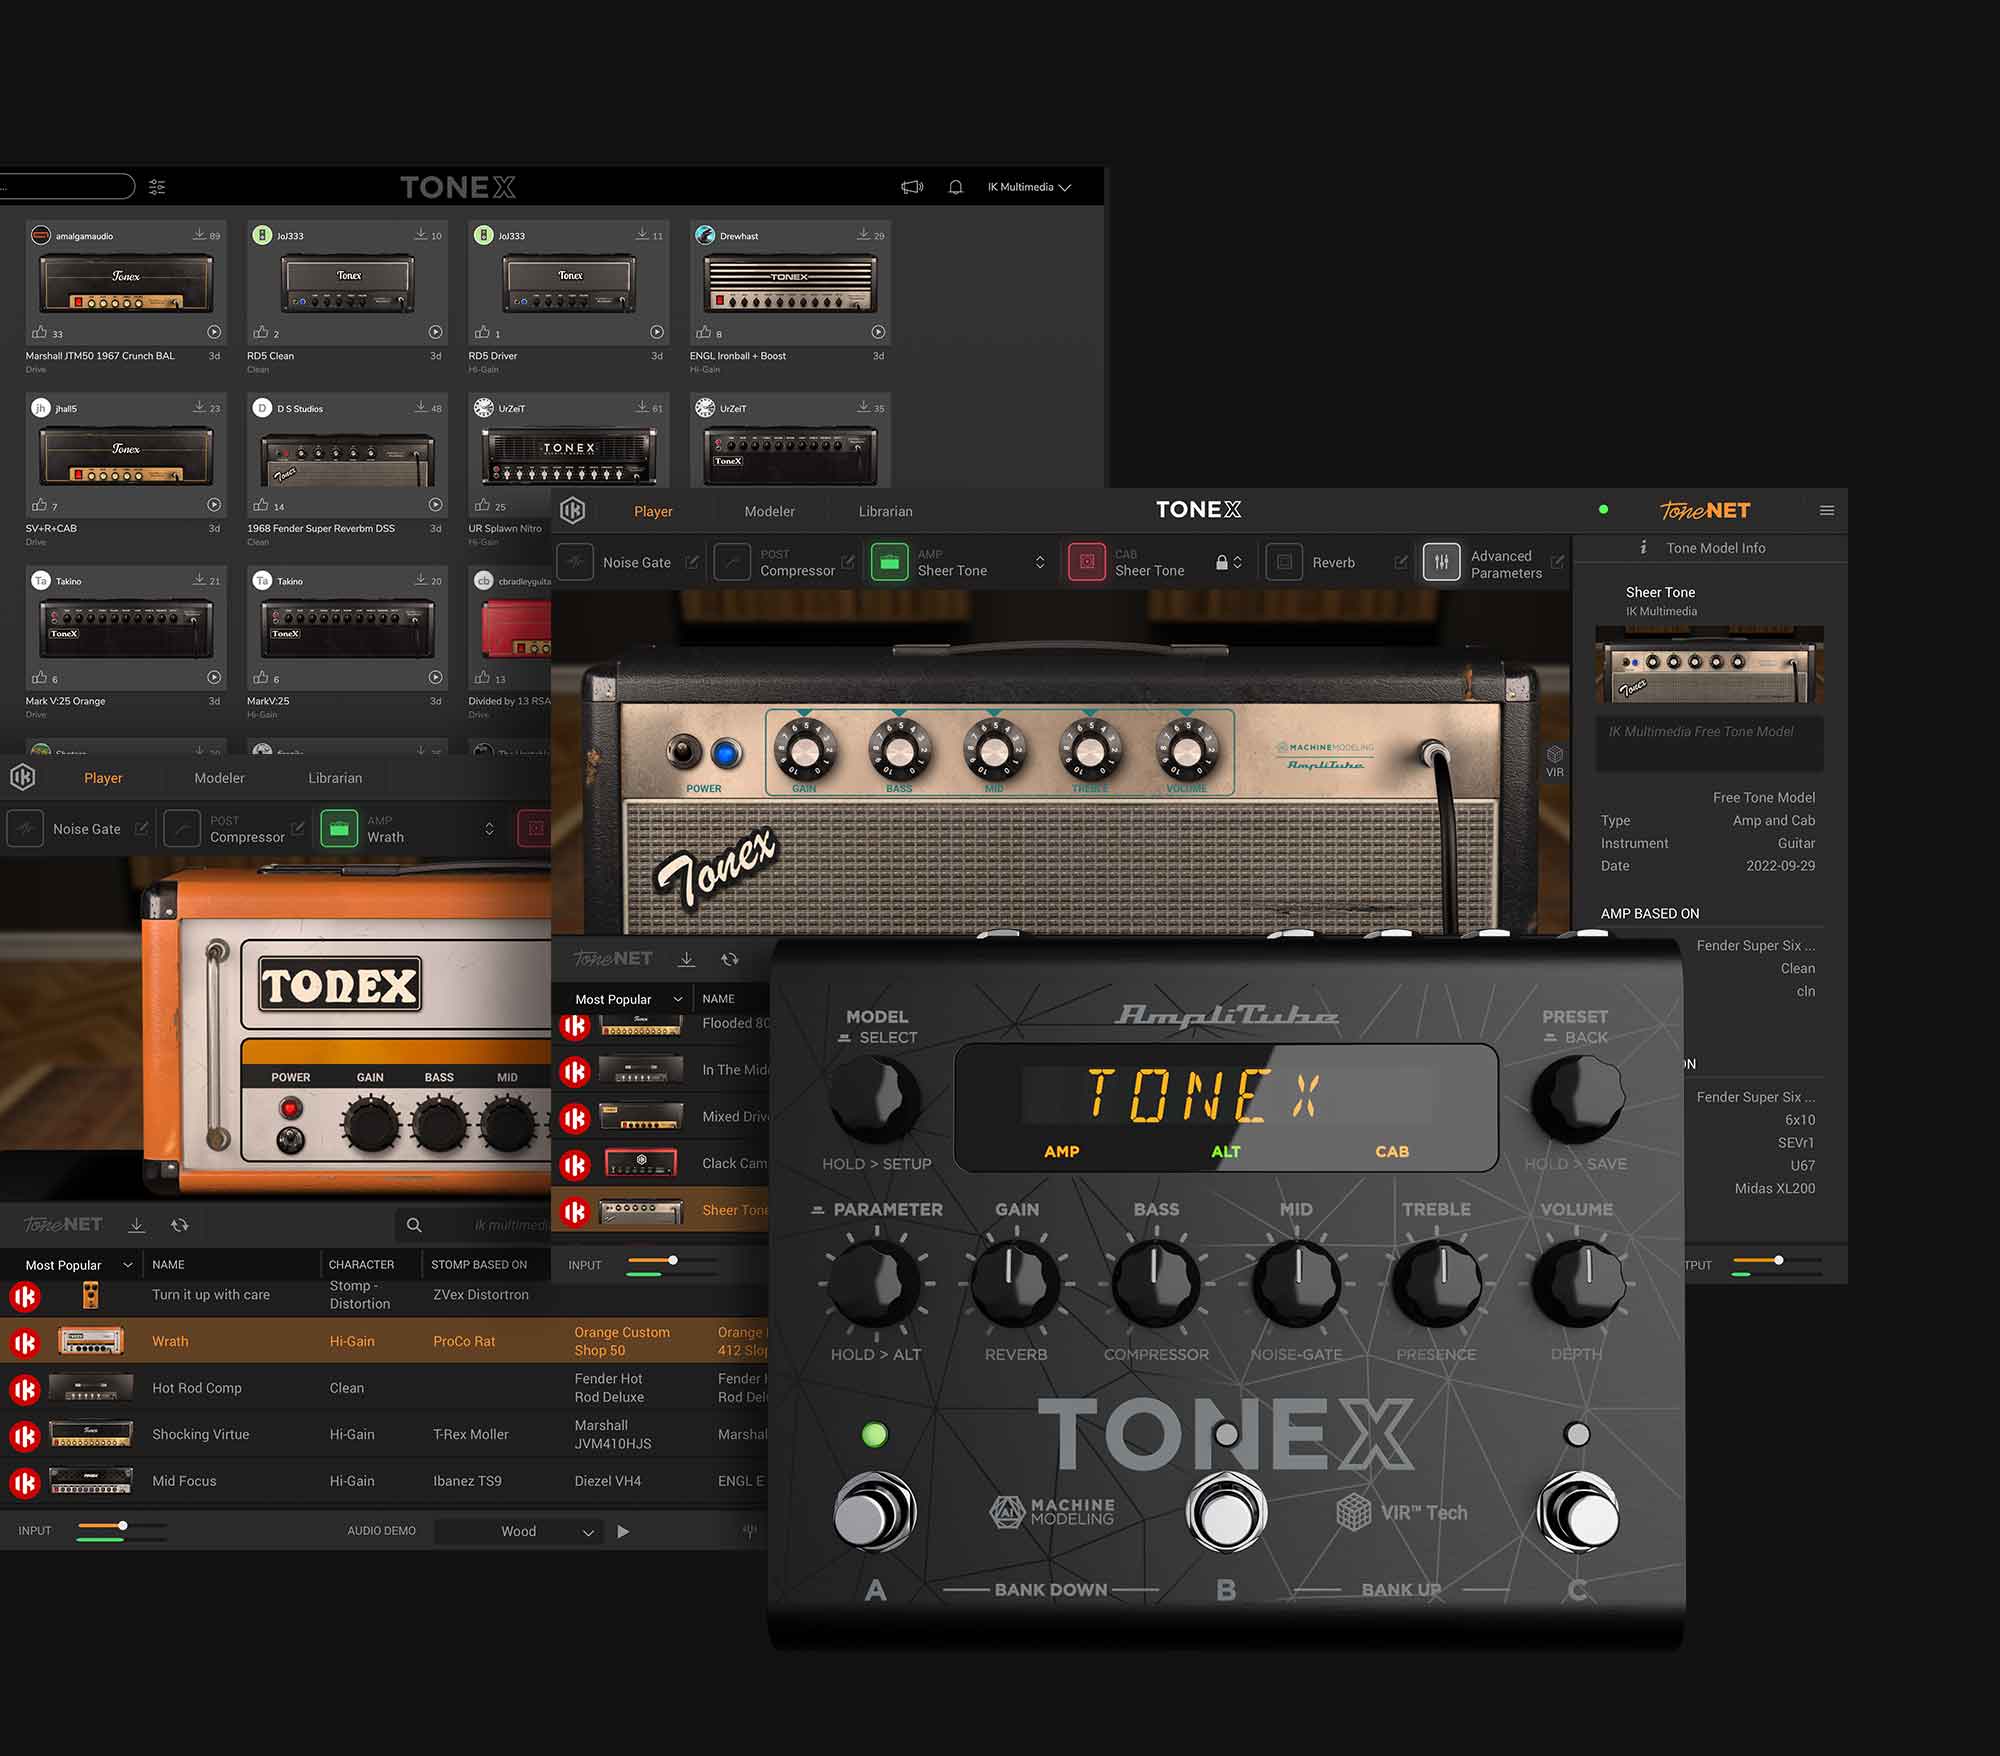Toggle Wrath AMP power button
This screenshot has height=1756, width=2000.
[339, 829]
